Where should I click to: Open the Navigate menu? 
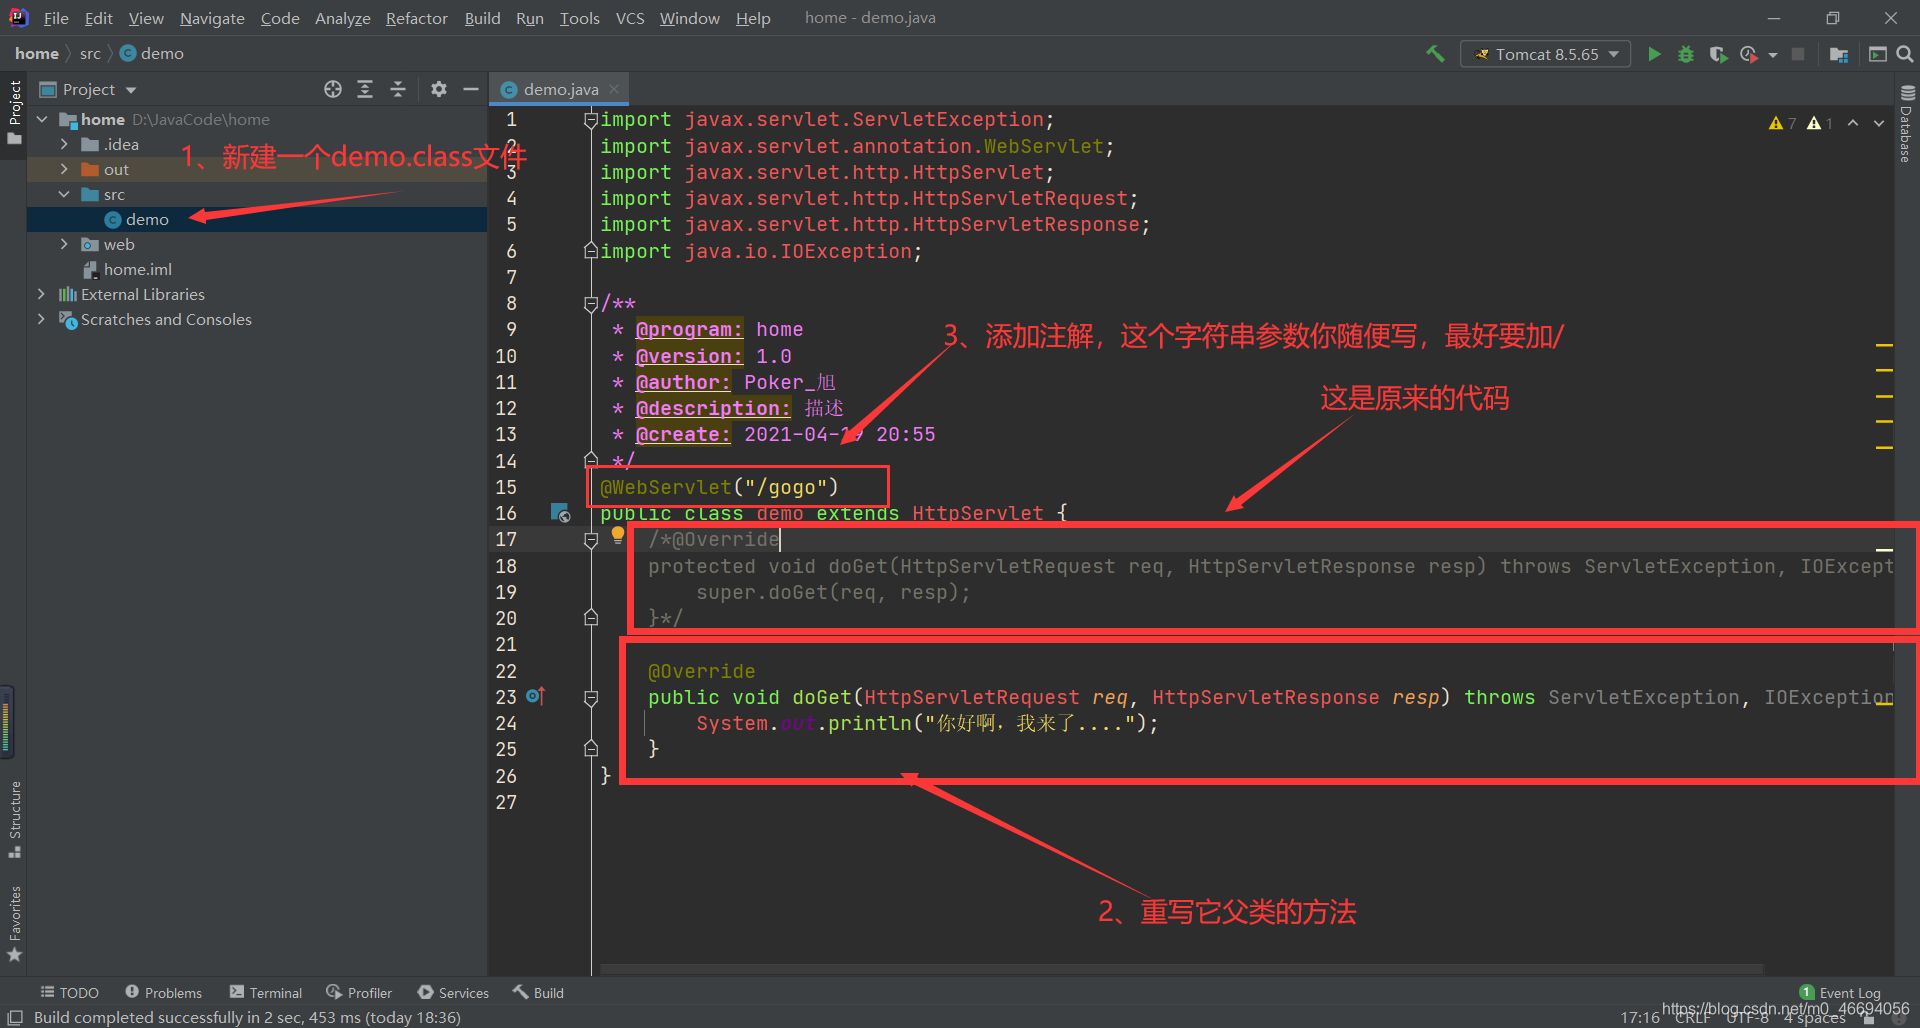pos(212,18)
